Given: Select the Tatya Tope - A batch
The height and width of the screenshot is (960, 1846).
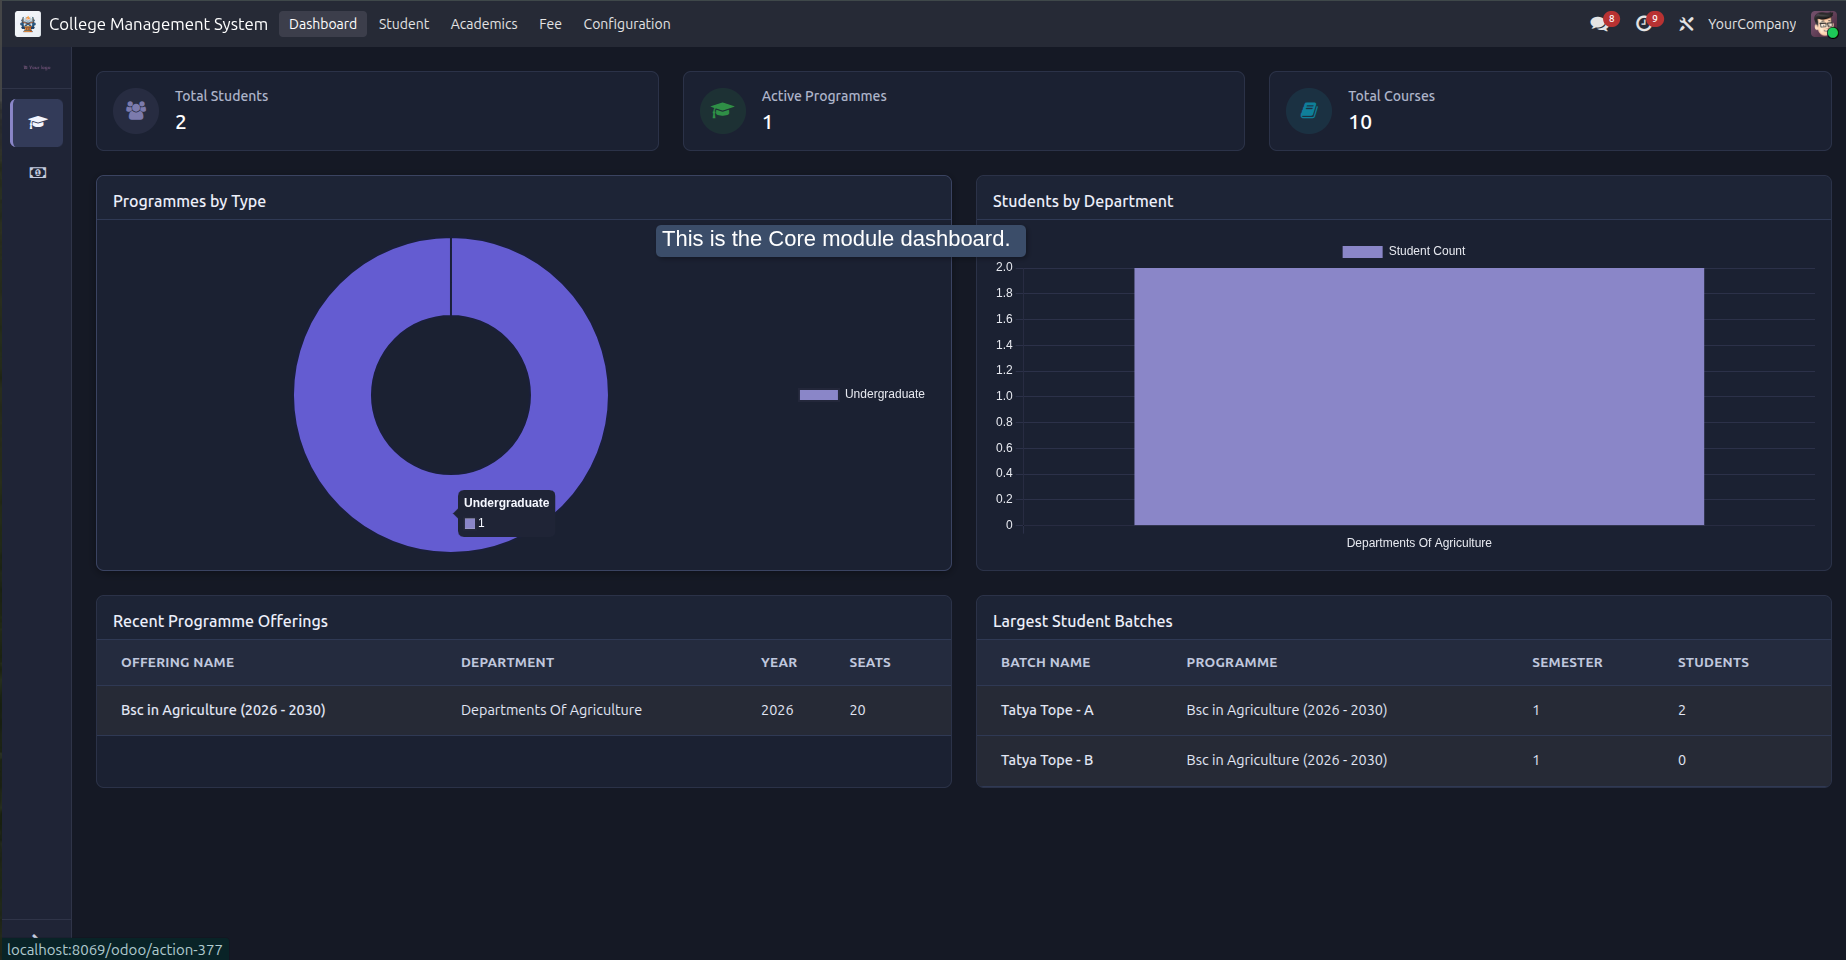Looking at the screenshot, I should (1047, 710).
